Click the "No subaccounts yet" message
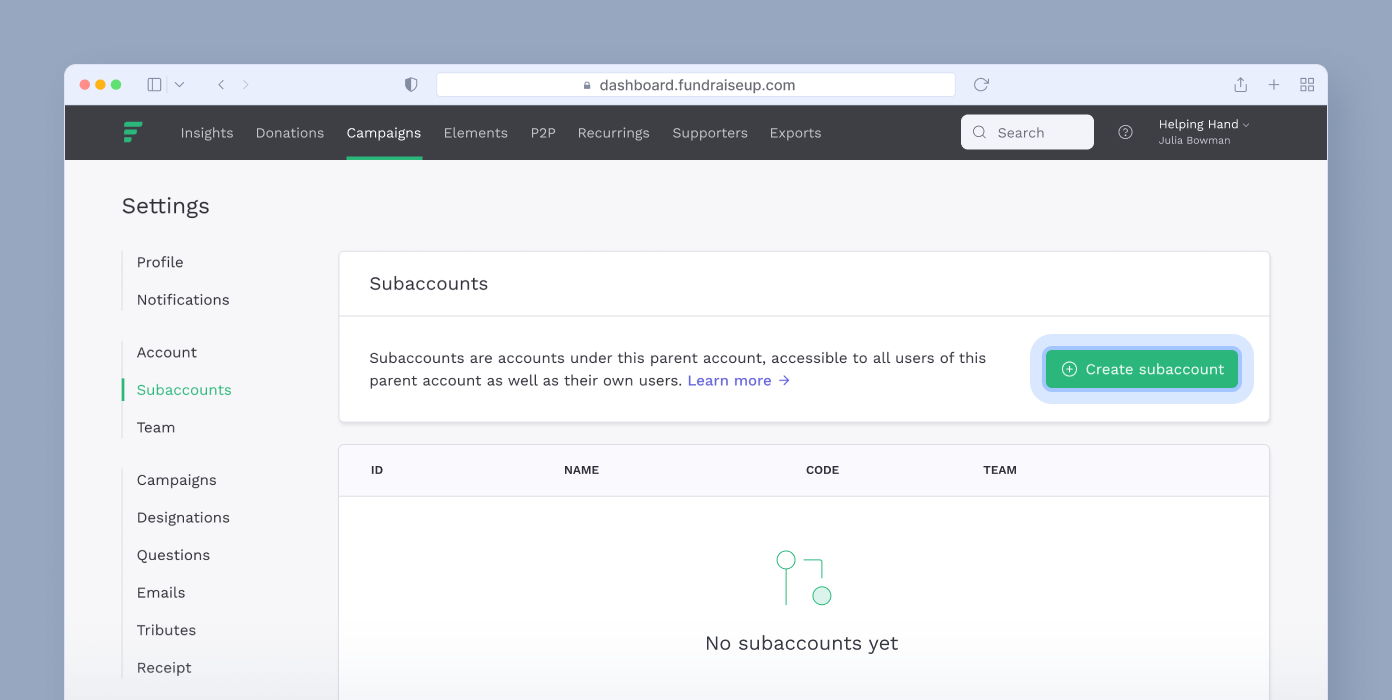This screenshot has width=1392, height=700. click(x=802, y=643)
